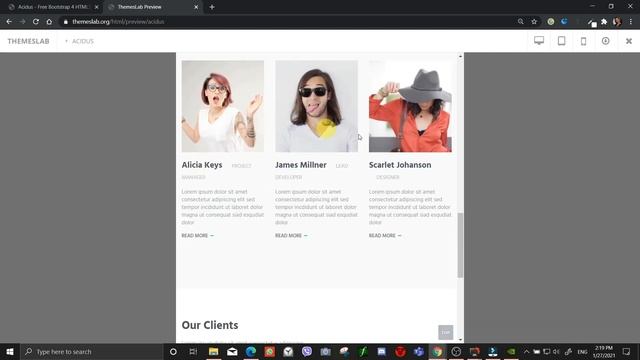
Task: Open Task View on taskbar
Action: [193, 351]
